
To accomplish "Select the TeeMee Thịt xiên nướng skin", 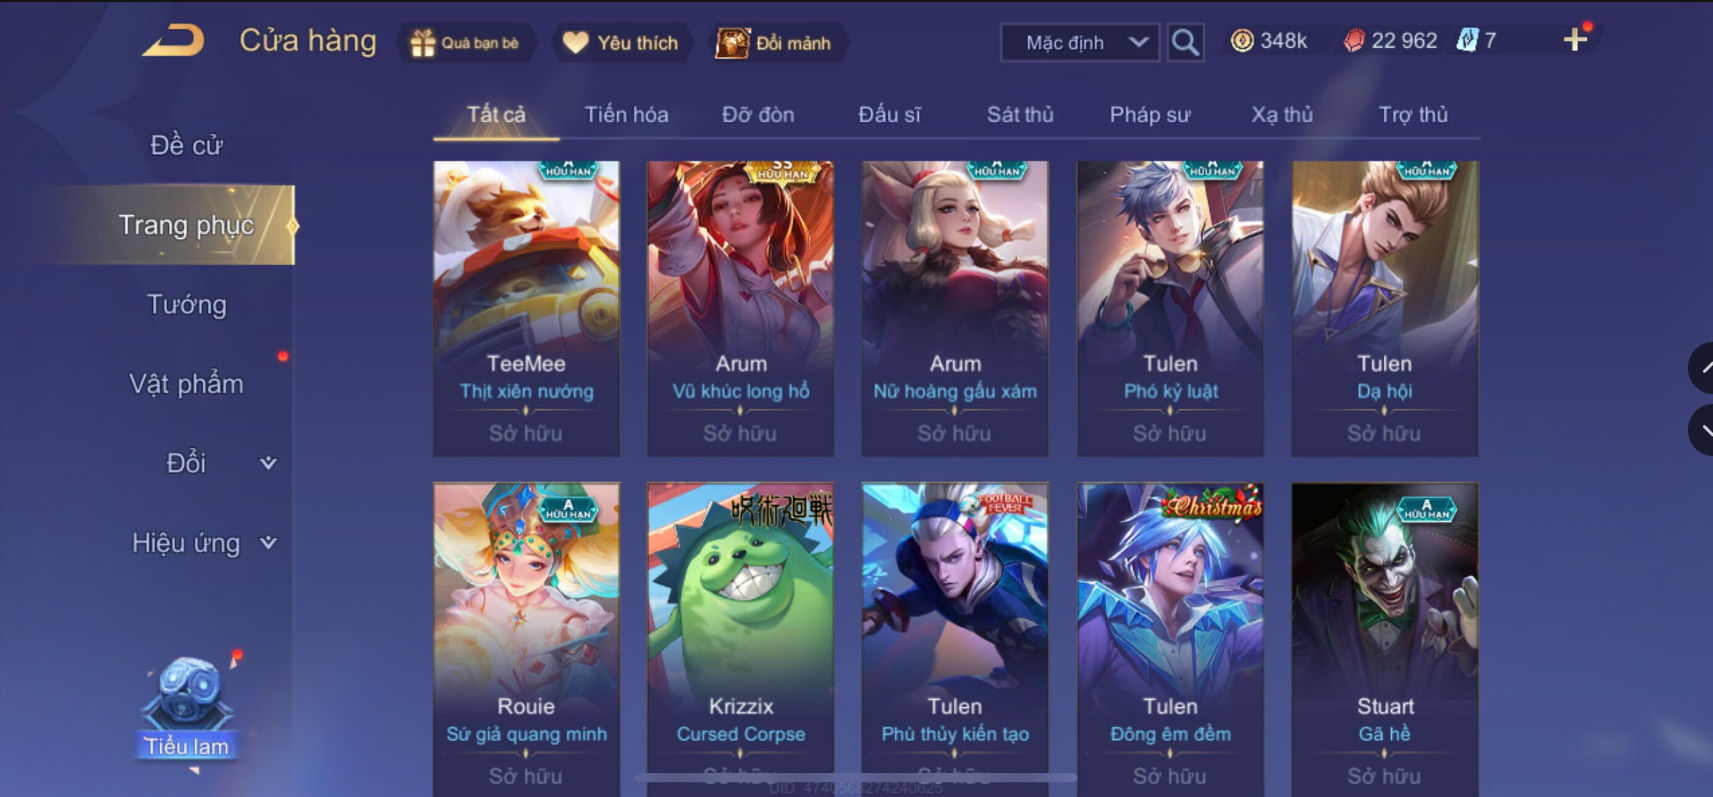I will click(526, 309).
